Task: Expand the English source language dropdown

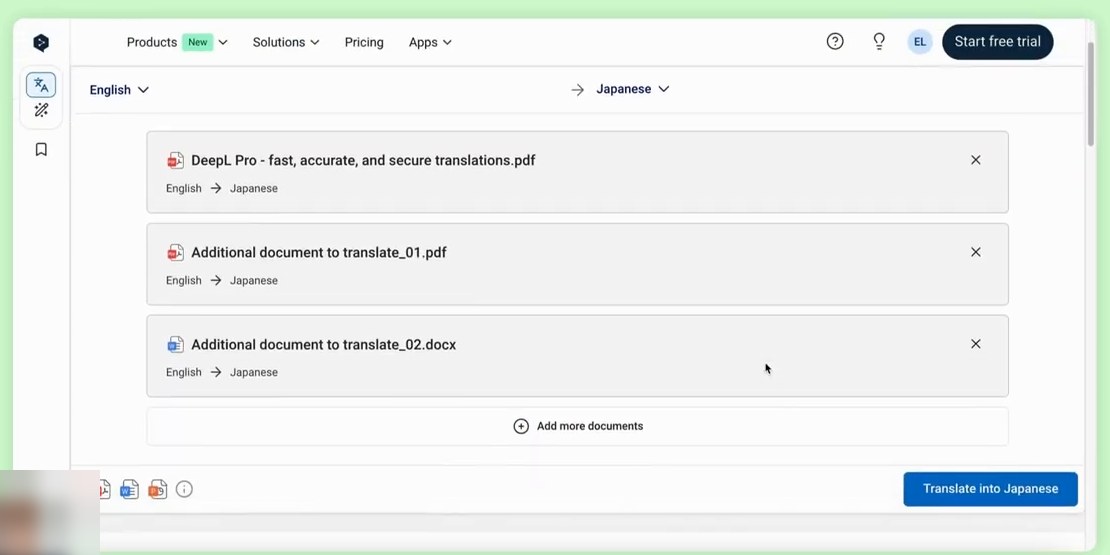Action: tap(119, 90)
